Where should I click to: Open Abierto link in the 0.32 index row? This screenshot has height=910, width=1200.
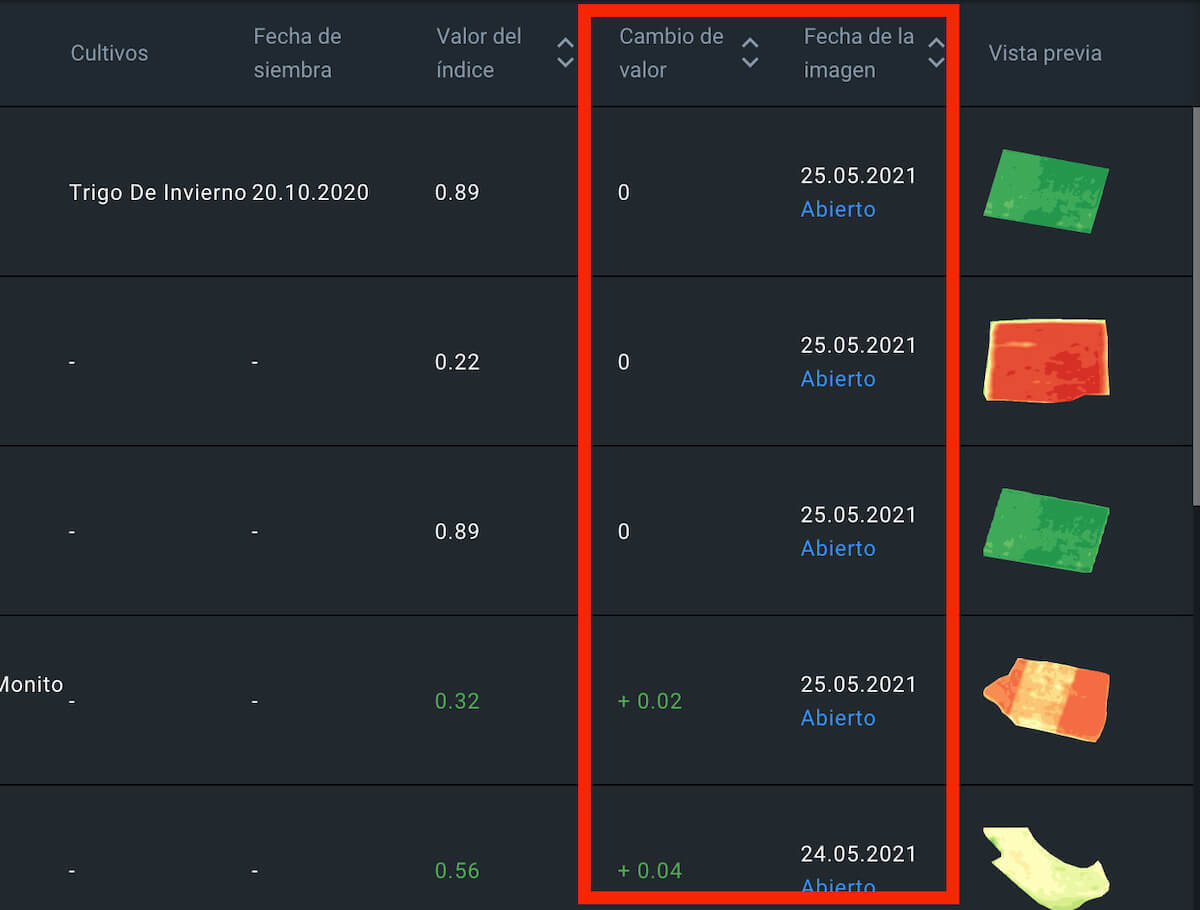tap(838, 718)
